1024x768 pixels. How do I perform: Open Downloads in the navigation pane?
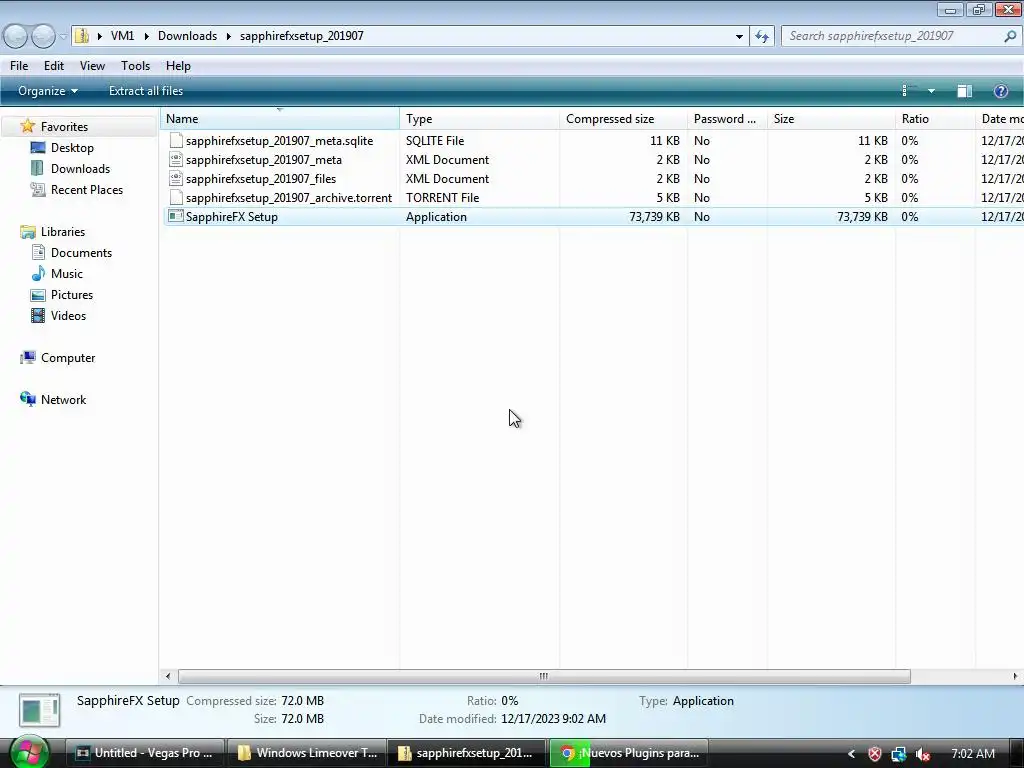80,168
